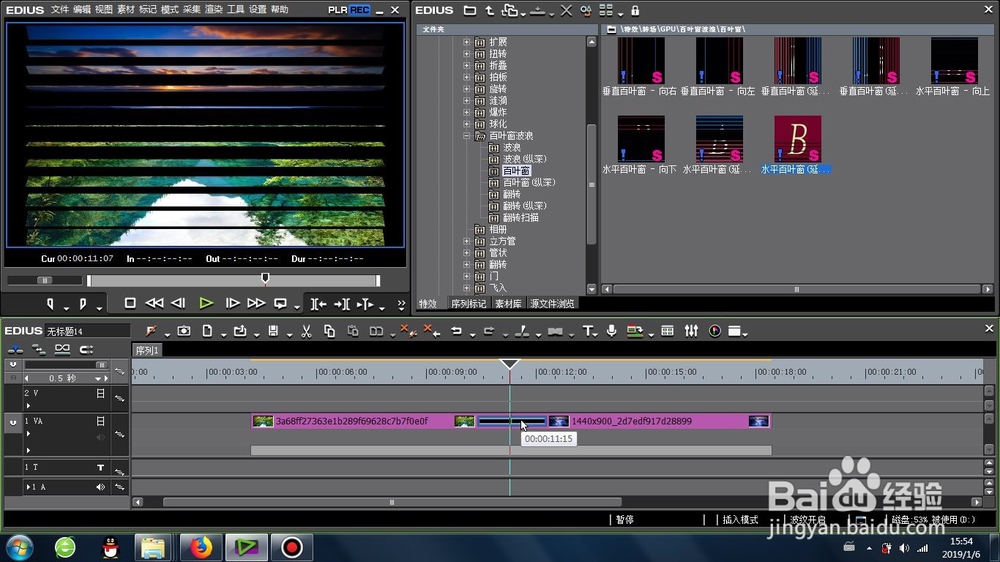Expand the 2 V track disclosure triangle
This screenshot has height=562, width=1000.
tap(28, 406)
